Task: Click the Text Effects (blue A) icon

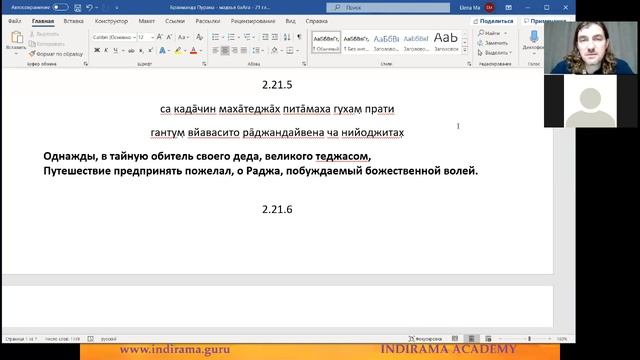Action: click(162, 51)
